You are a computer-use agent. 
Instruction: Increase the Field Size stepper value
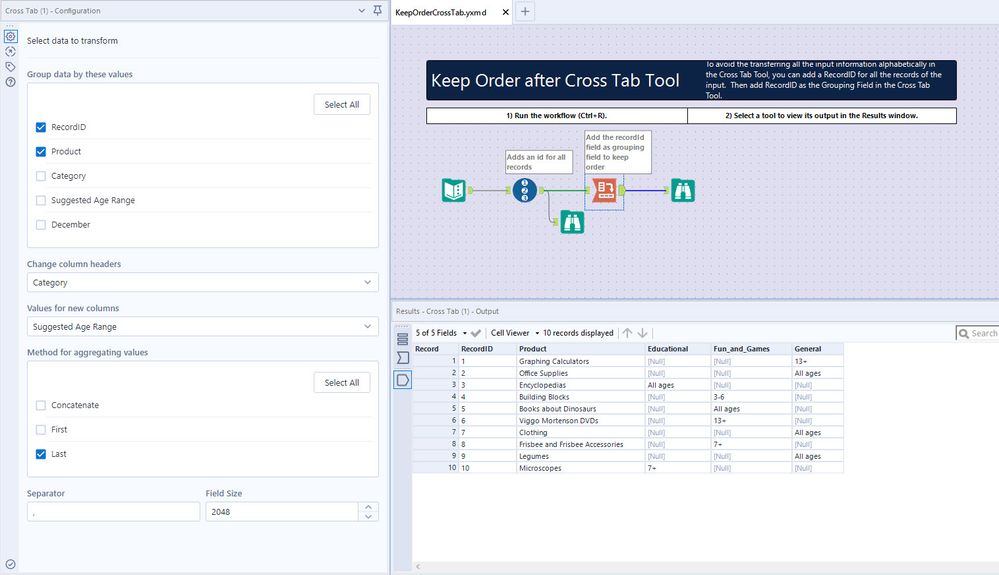pyautogui.click(x=369, y=506)
